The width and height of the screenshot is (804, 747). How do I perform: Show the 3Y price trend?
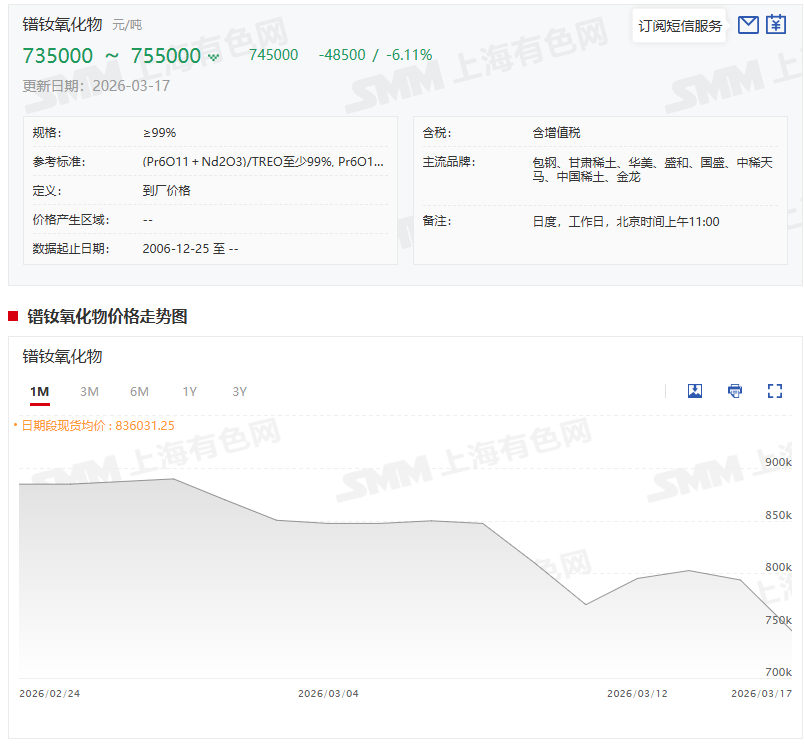pyautogui.click(x=239, y=392)
